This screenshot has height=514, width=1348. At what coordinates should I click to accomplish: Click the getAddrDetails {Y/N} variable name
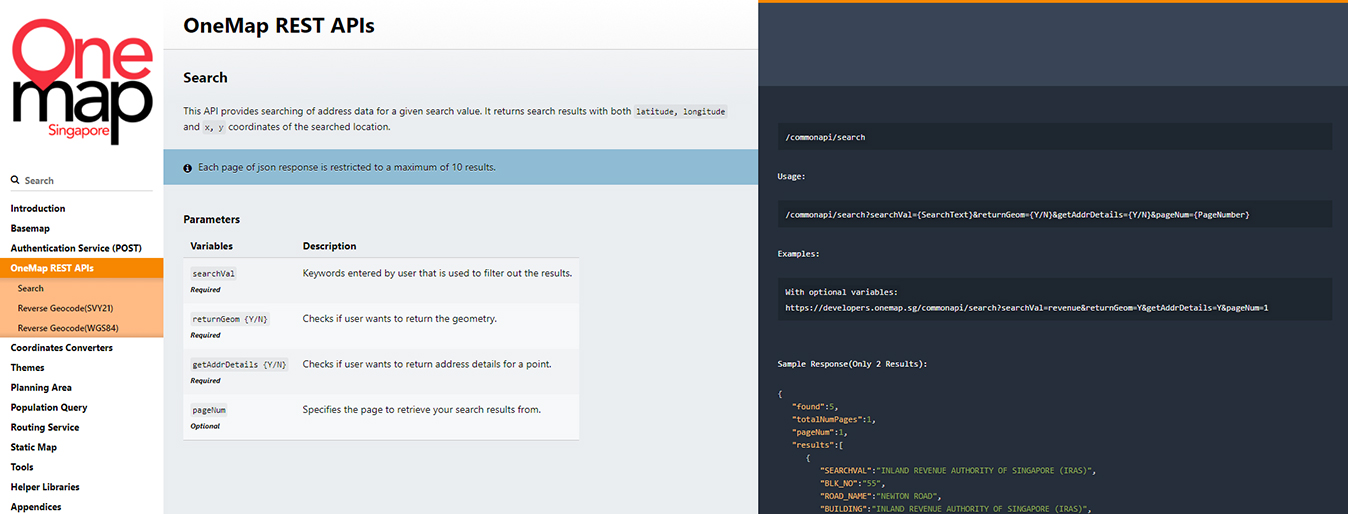click(239, 365)
